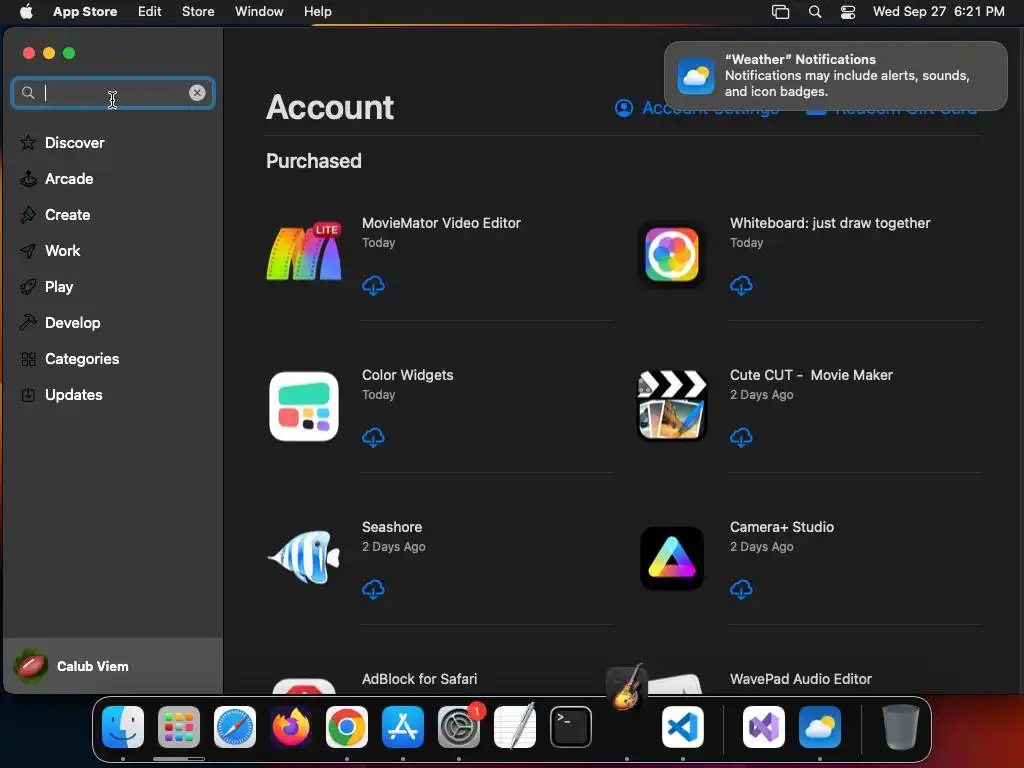Clear the search field with X button
This screenshot has height=768, width=1024.
coord(197,93)
